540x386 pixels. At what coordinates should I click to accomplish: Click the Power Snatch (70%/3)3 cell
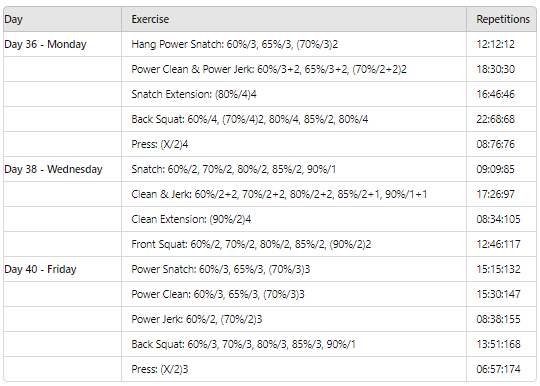(294, 269)
